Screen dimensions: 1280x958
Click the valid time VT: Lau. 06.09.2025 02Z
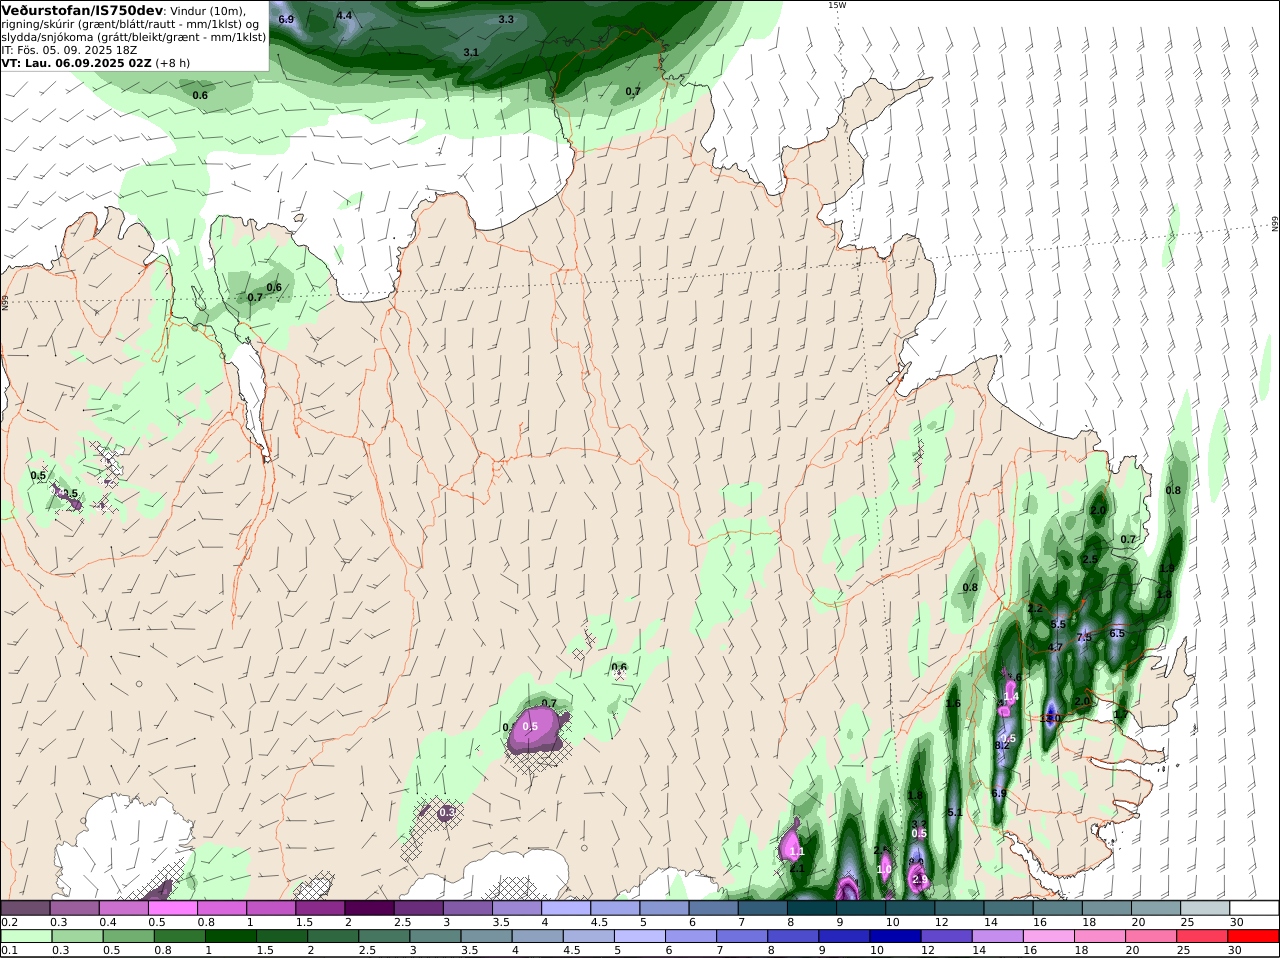coord(77,62)
